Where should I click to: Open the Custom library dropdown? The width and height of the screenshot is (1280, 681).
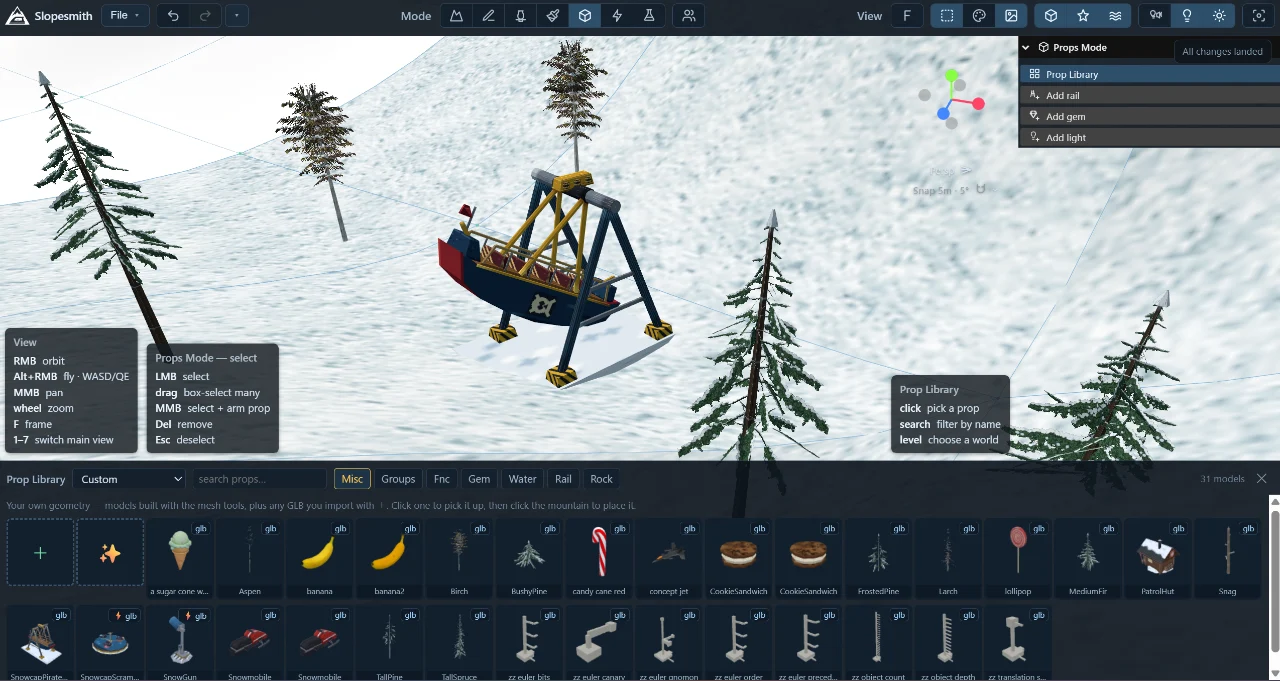point(131,479)
